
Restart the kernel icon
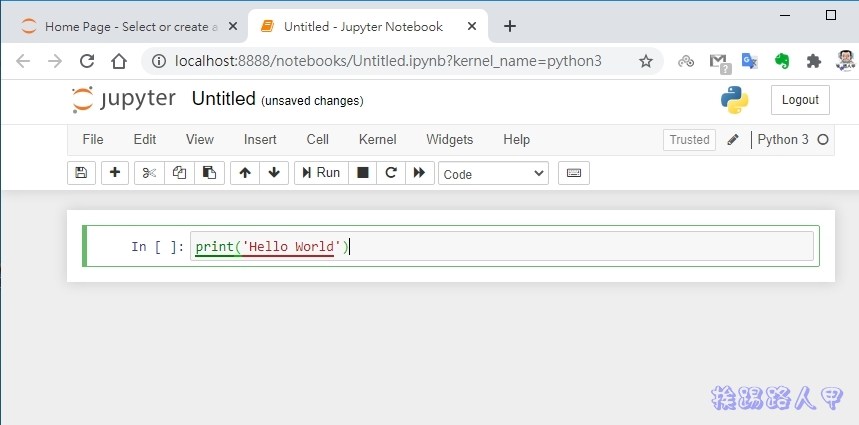pyautogui.click(x=391, y=173)
